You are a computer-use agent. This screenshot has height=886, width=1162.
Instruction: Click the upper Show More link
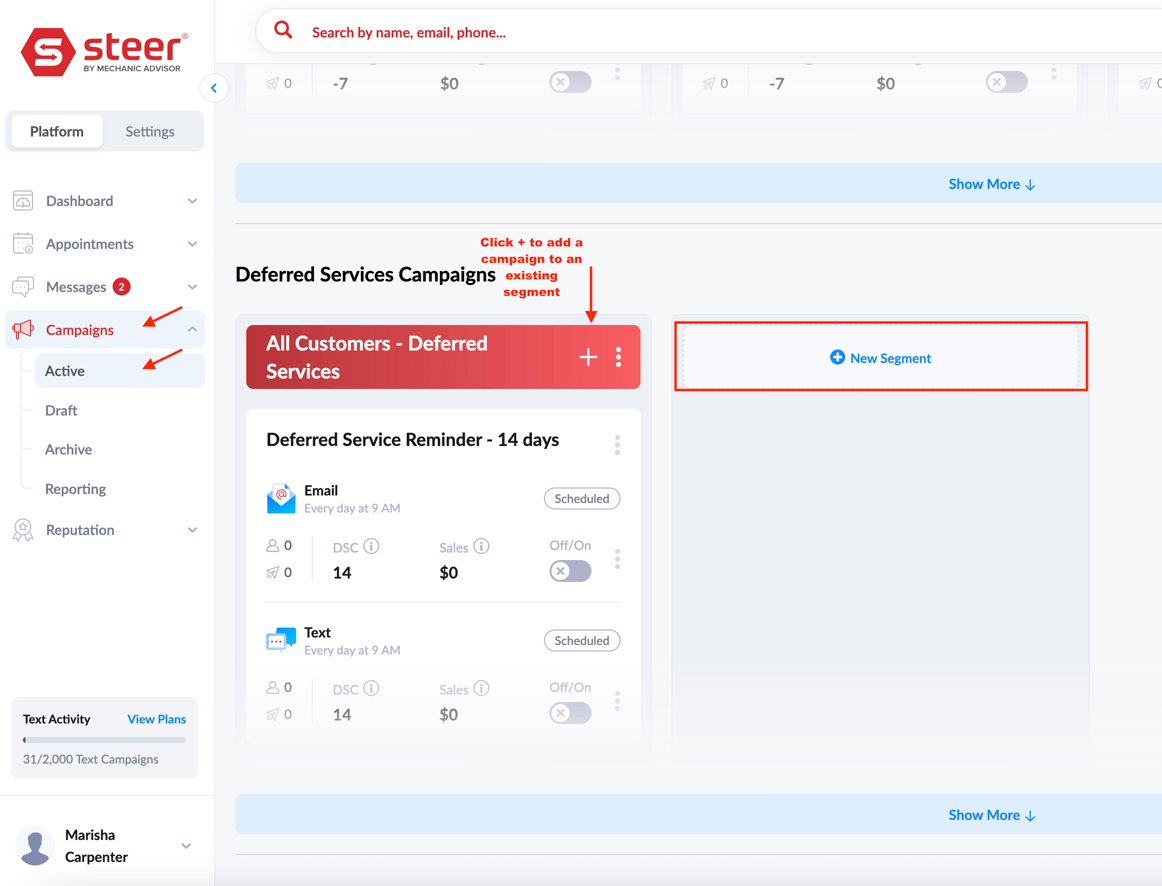992,184
